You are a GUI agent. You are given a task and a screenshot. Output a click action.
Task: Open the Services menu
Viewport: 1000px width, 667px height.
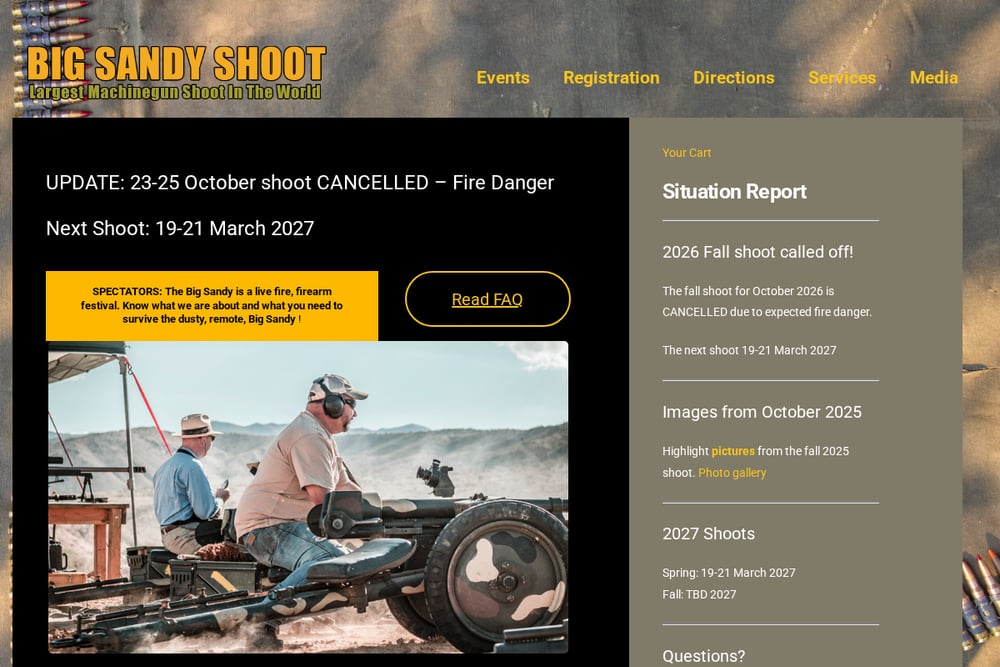tap(842, 78)
